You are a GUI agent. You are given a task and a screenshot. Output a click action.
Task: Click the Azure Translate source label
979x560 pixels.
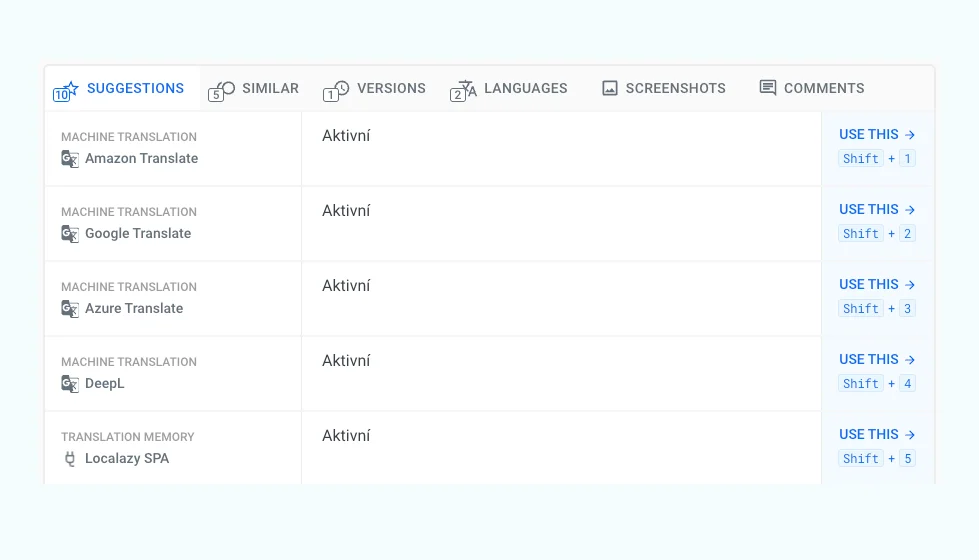click(134, 308)
